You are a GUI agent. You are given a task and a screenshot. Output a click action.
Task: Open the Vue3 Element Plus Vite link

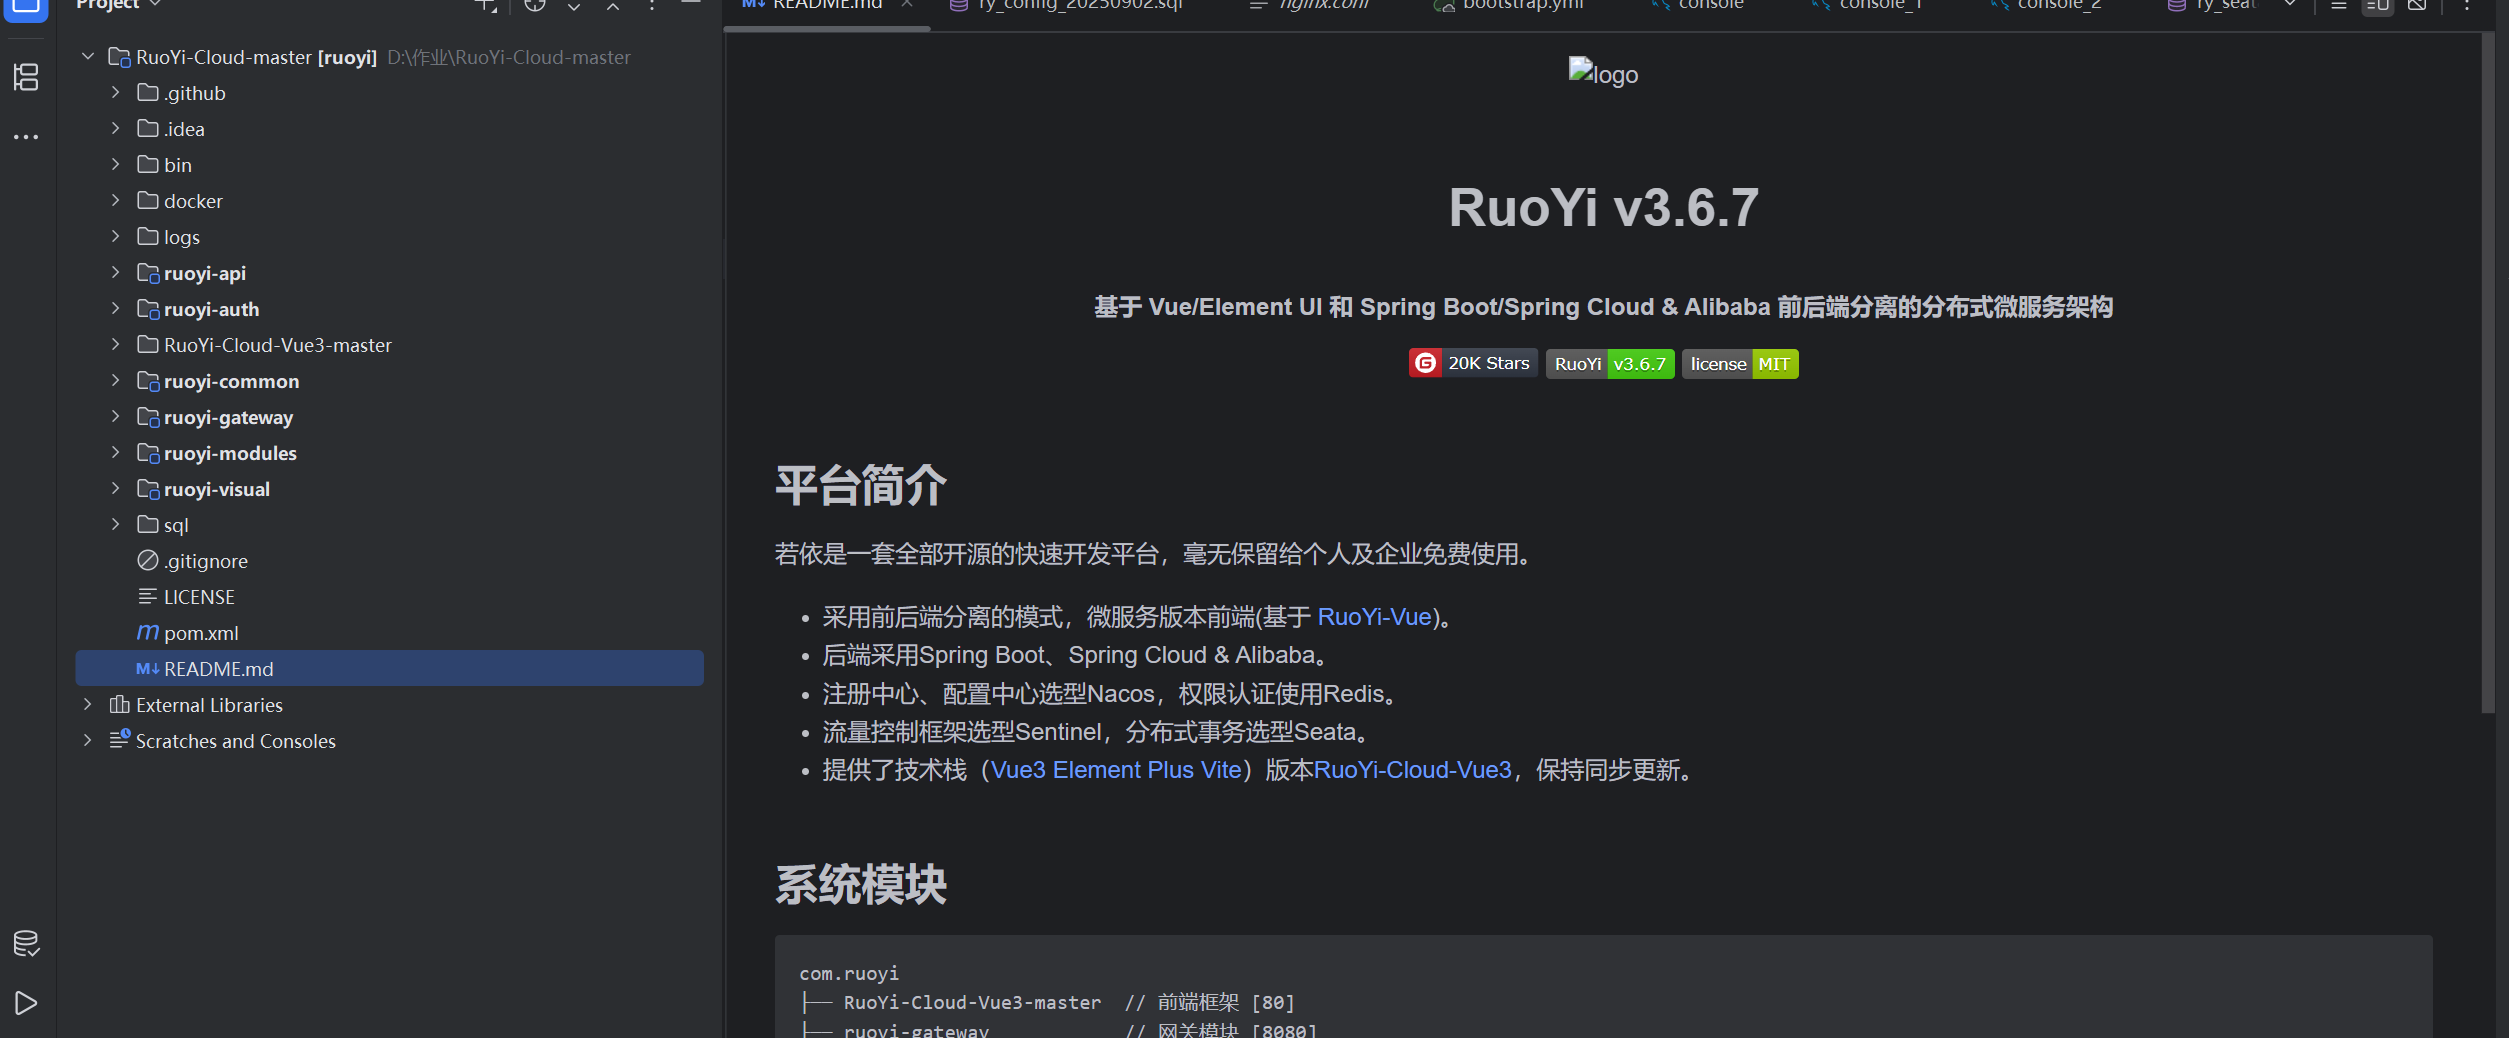1116,770
